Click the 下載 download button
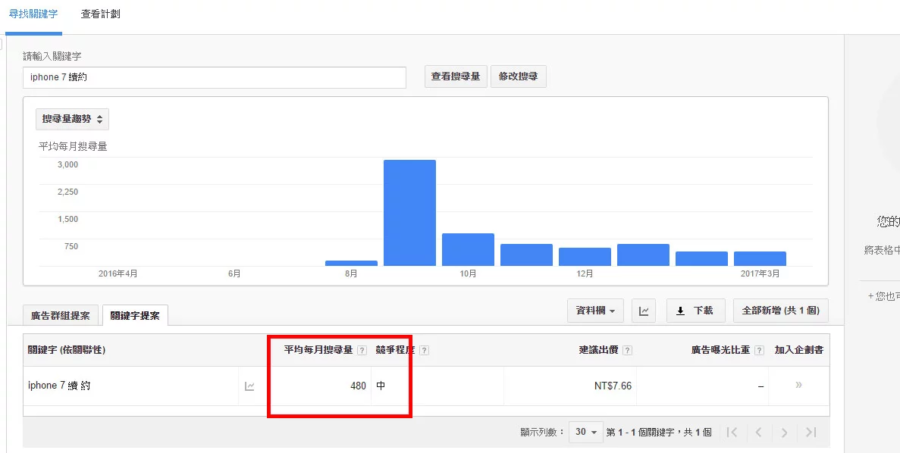900x453 pixels. click(695, 311)
